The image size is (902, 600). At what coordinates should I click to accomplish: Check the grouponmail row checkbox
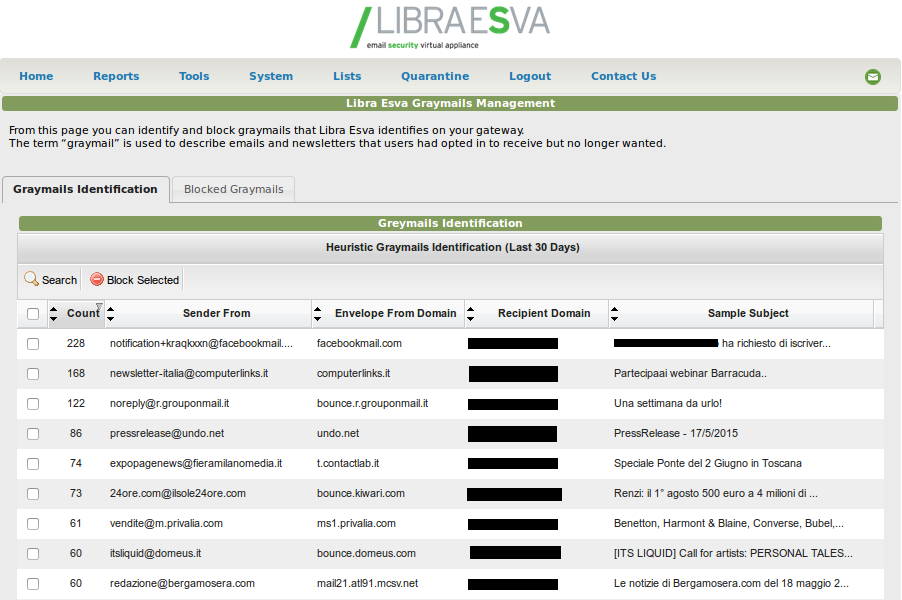tap(33, 403)
